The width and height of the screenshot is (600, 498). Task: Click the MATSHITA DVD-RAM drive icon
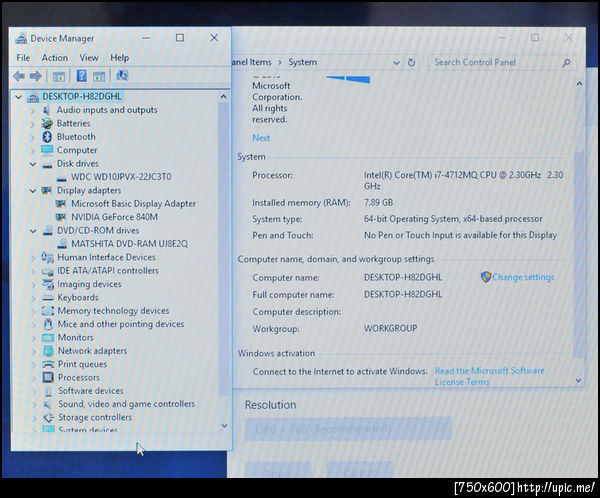click(62, 243)
